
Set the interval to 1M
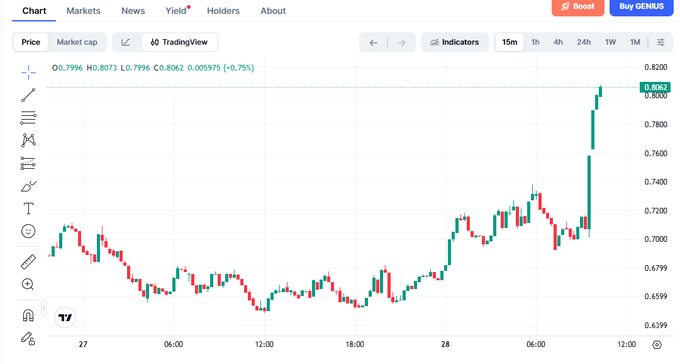(x=635, y=42)
